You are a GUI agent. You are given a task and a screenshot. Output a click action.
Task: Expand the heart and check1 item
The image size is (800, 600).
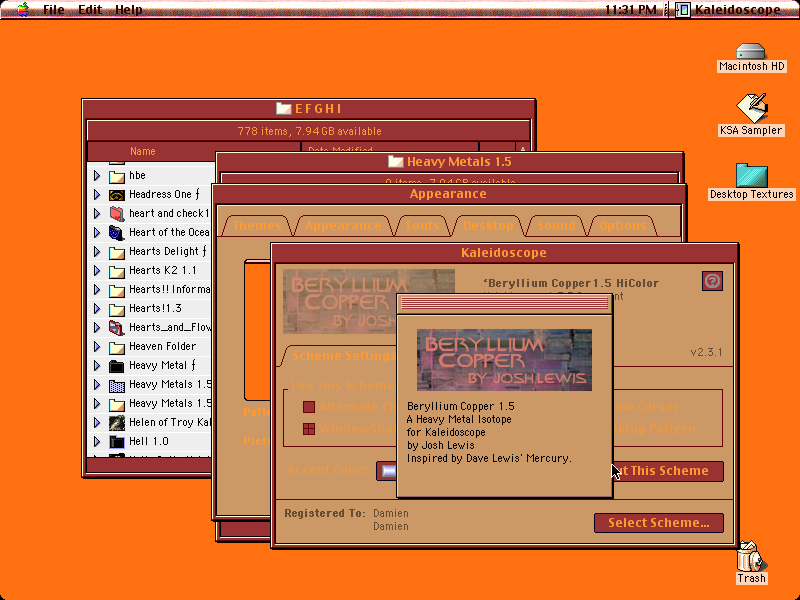97,213
